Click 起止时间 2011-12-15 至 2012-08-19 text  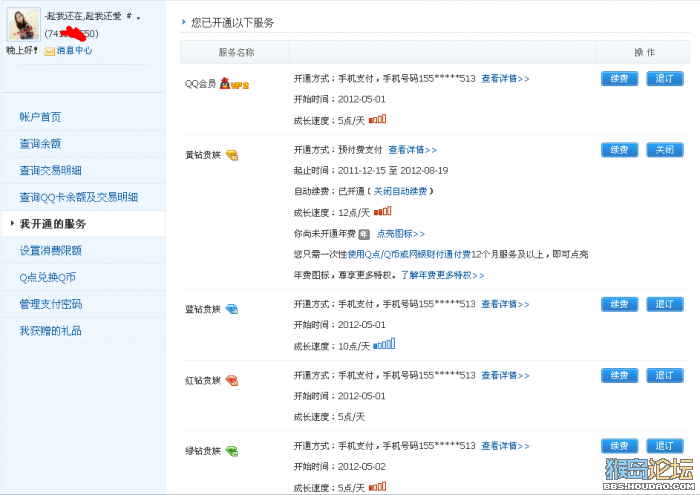coord(371,171)
